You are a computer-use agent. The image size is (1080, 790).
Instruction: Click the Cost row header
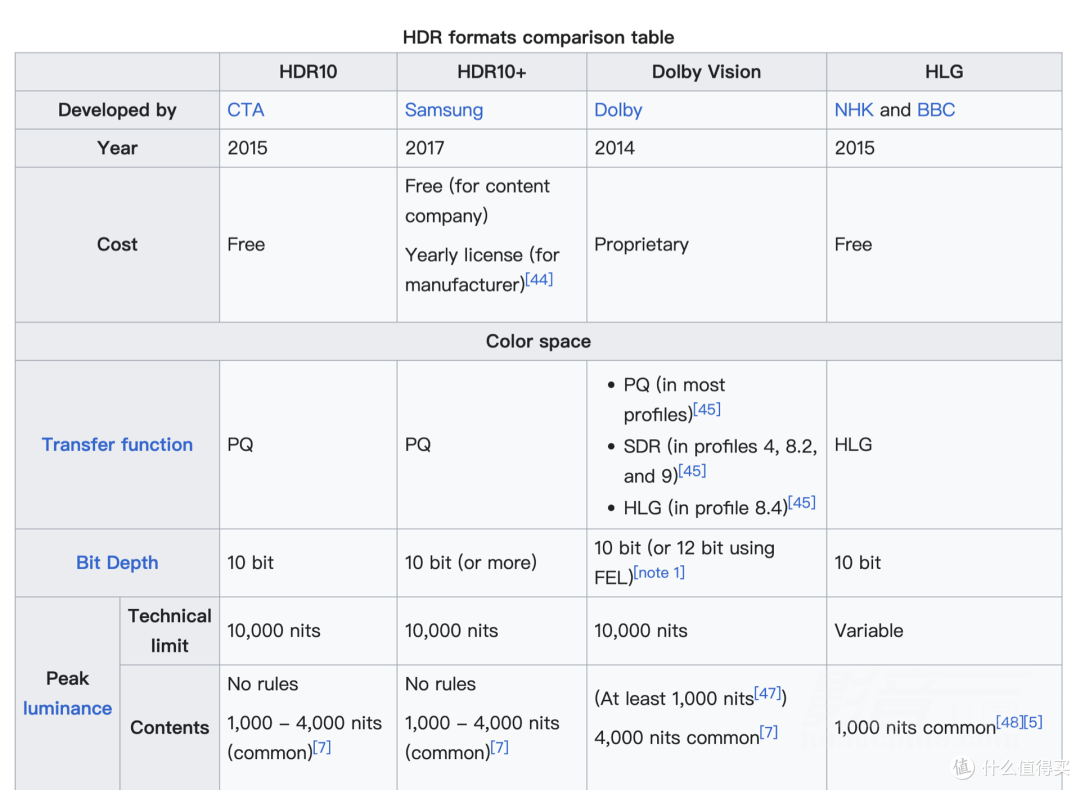point(117,245)
